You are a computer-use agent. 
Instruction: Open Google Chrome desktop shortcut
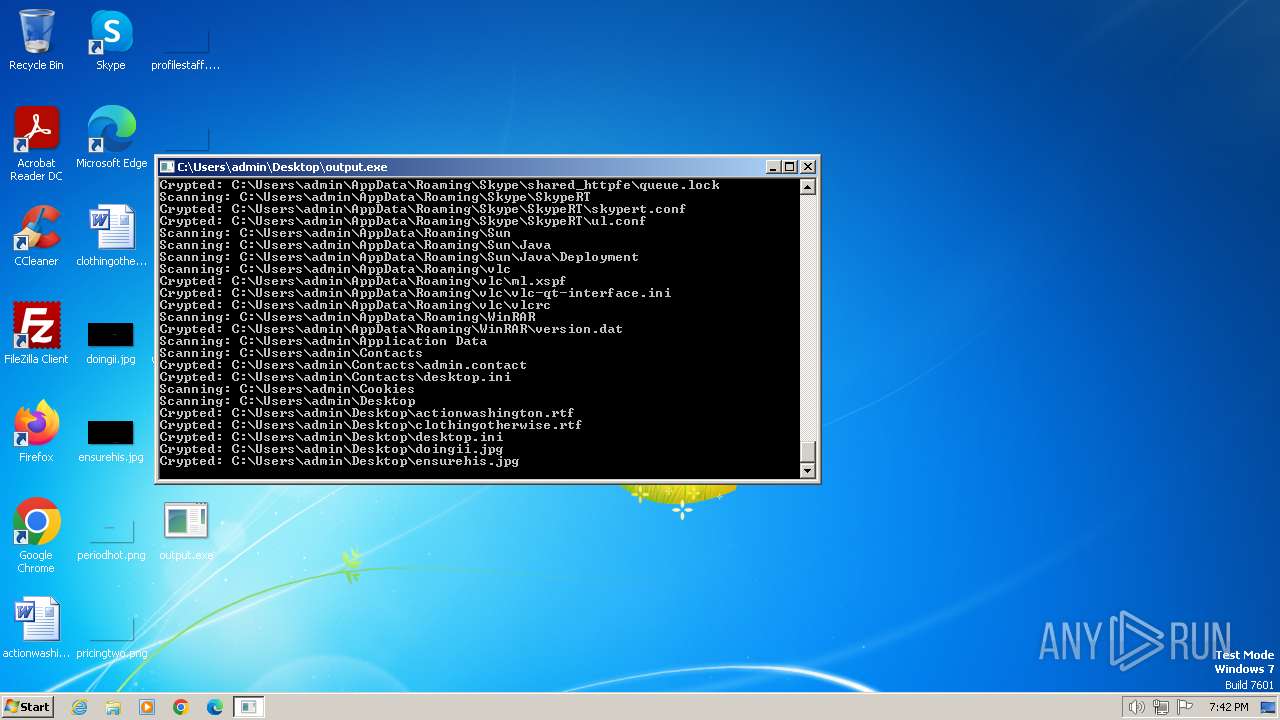[x=36, y=536]
